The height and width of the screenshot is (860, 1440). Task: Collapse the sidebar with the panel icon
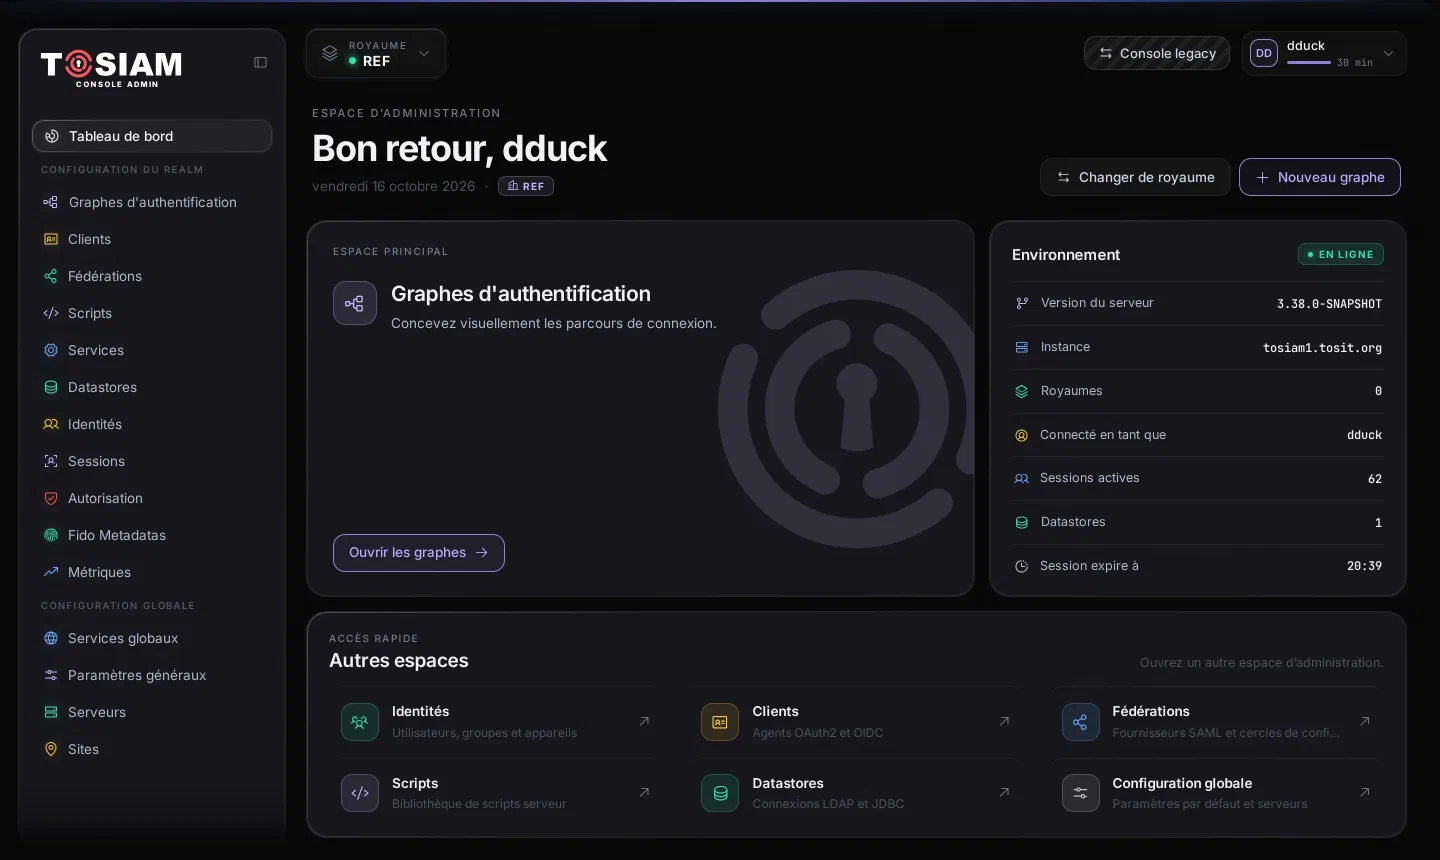point(260,62)
